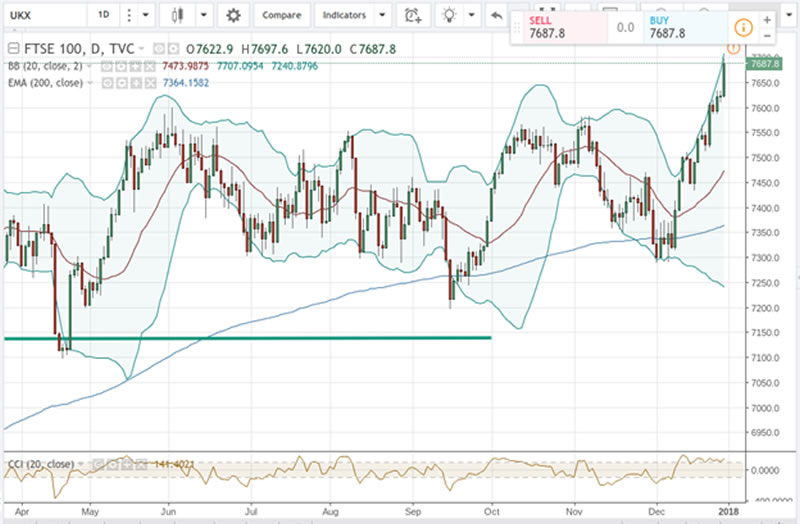The height and width of the screenshot is (524, 800).
Task: Open the BB (20, close, 2) dropdown arrow
Action: click(x=90, y=66)
